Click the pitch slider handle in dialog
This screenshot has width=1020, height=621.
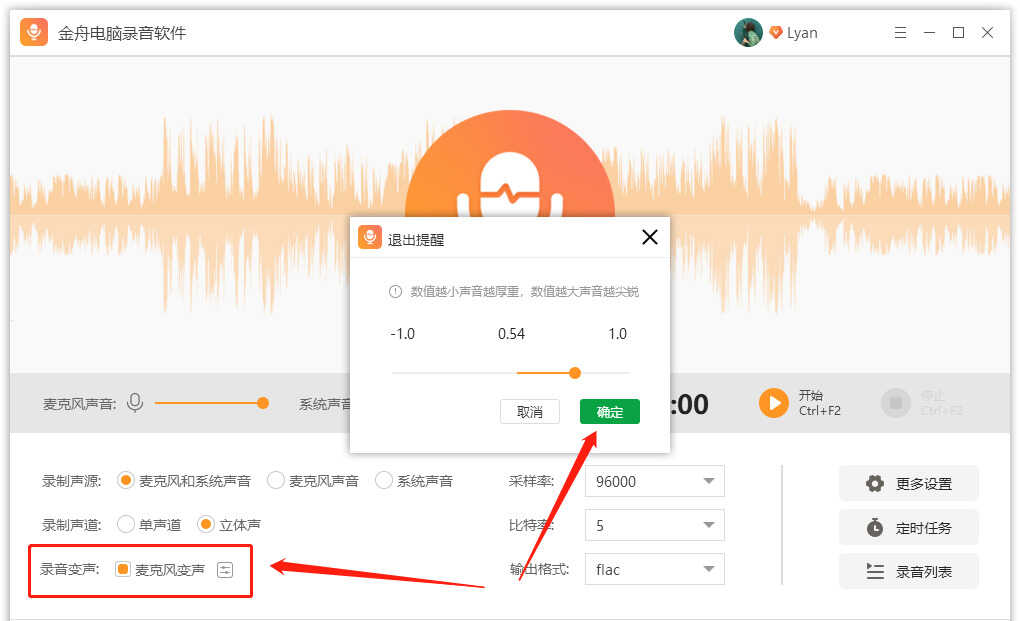[575, 373]
